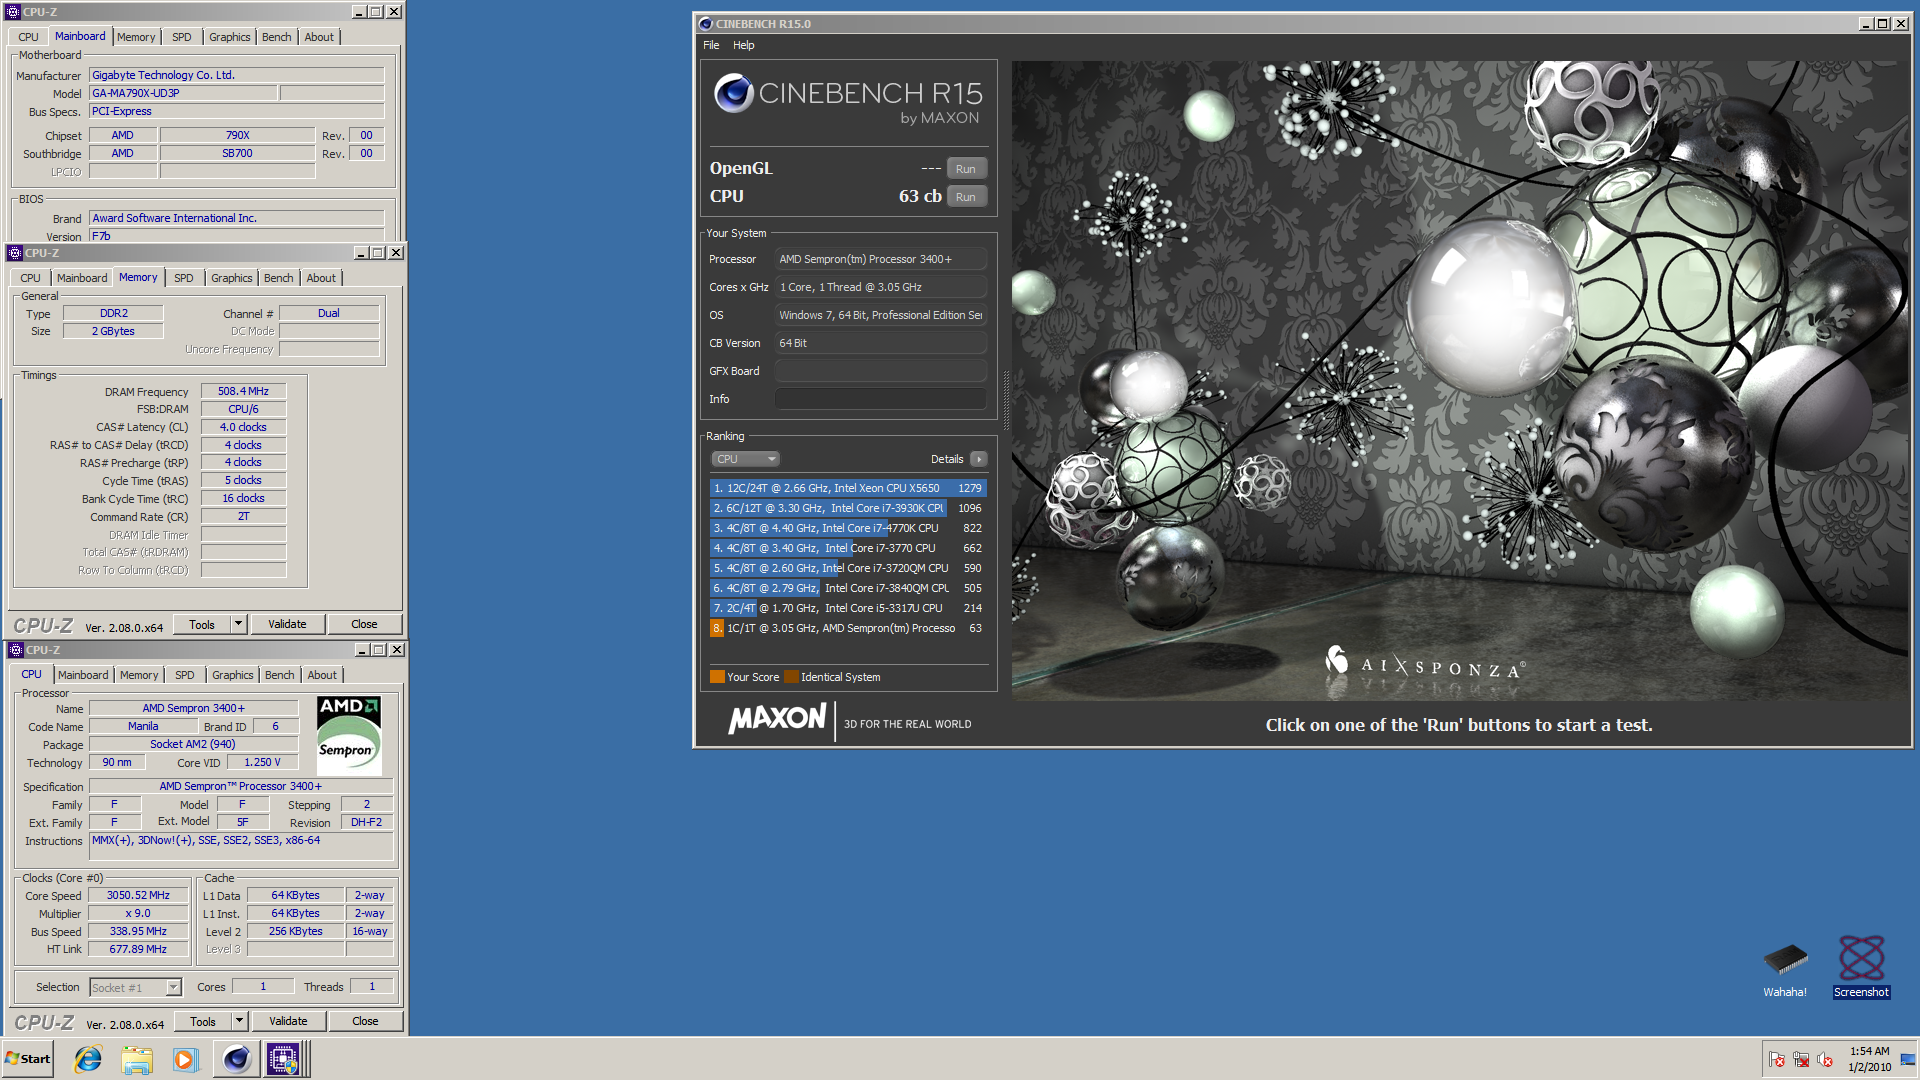Open the Selection Socket #1 combo box
The width and height of the screenshot is (1920, 1080).
pos(135,987)
